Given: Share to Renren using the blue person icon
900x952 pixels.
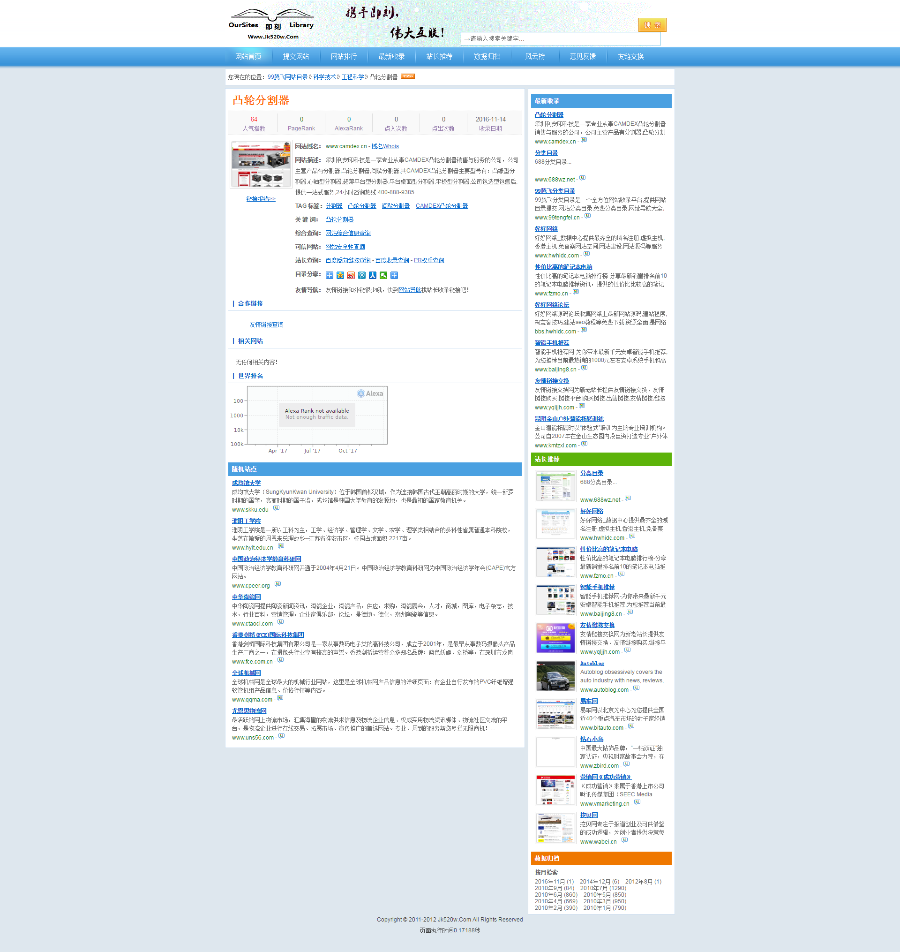Looking at the screenshot, I should coord(373,275).
